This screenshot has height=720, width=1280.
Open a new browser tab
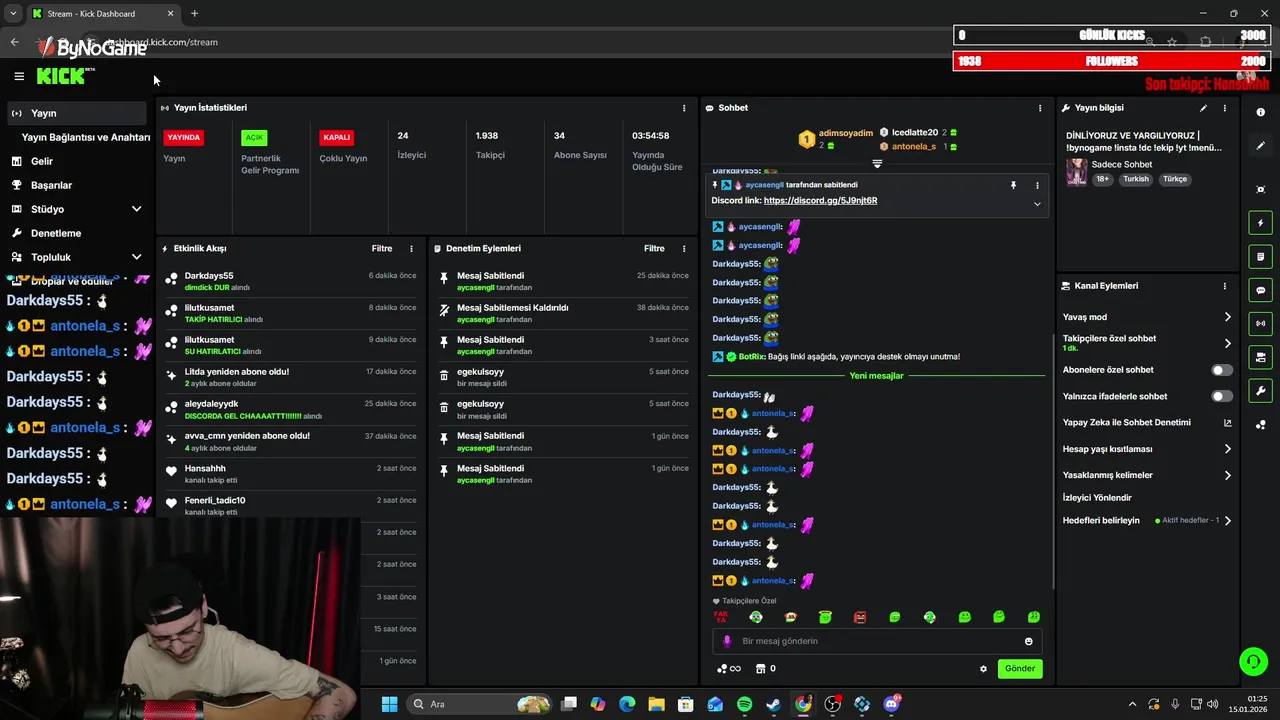(194, 14)
